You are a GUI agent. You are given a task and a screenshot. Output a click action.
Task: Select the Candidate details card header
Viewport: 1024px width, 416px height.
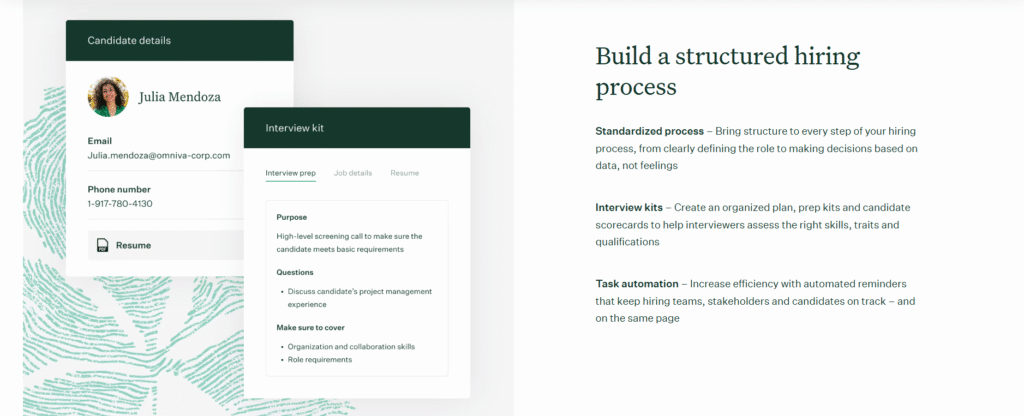click(180, 40)
